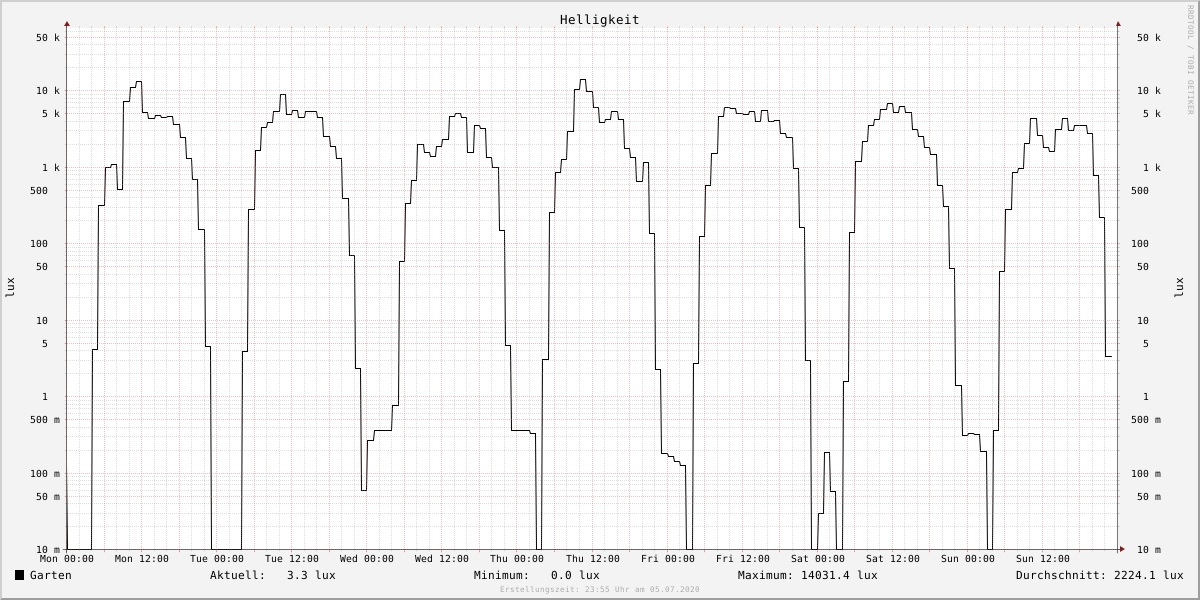Click the vertical "lux" label beside right axis
This screenshot has width=1200, height=600.
(x=1180, y=288)
